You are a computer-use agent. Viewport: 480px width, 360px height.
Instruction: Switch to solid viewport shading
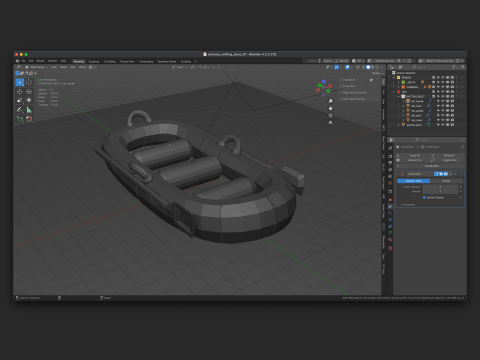pos(368,67)
